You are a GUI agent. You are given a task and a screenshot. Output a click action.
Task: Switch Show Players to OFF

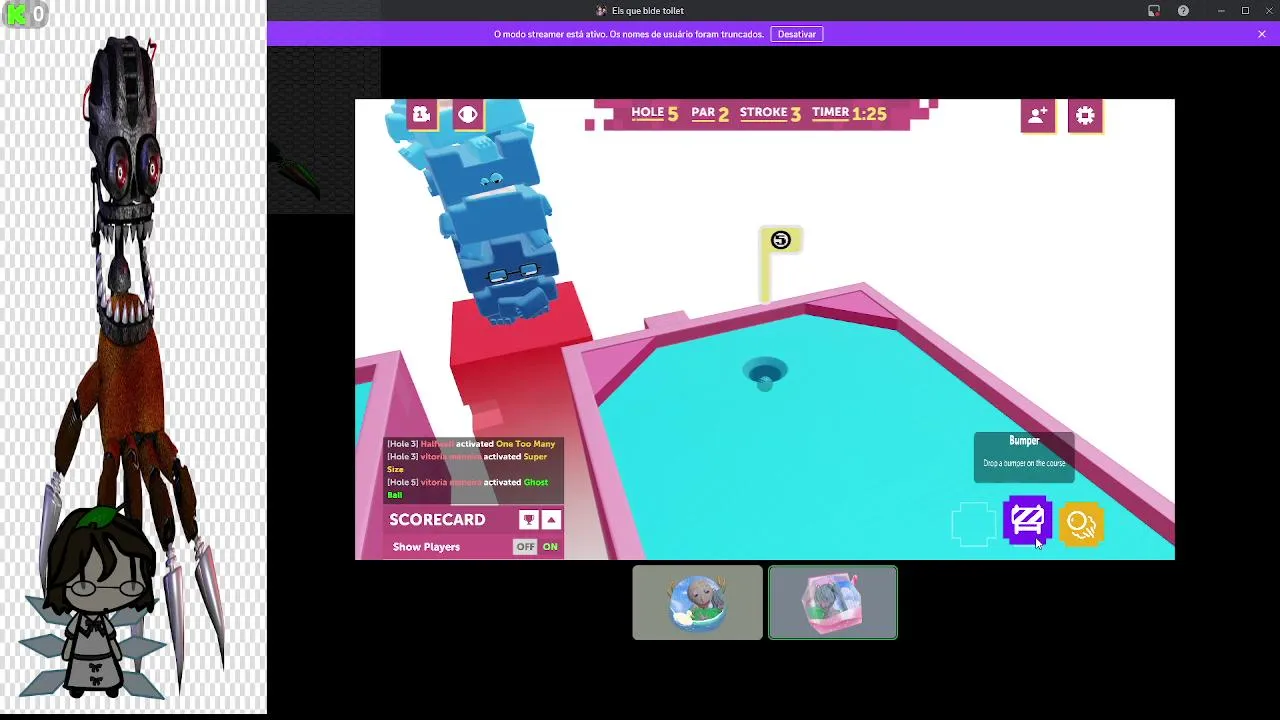point(525,547)
